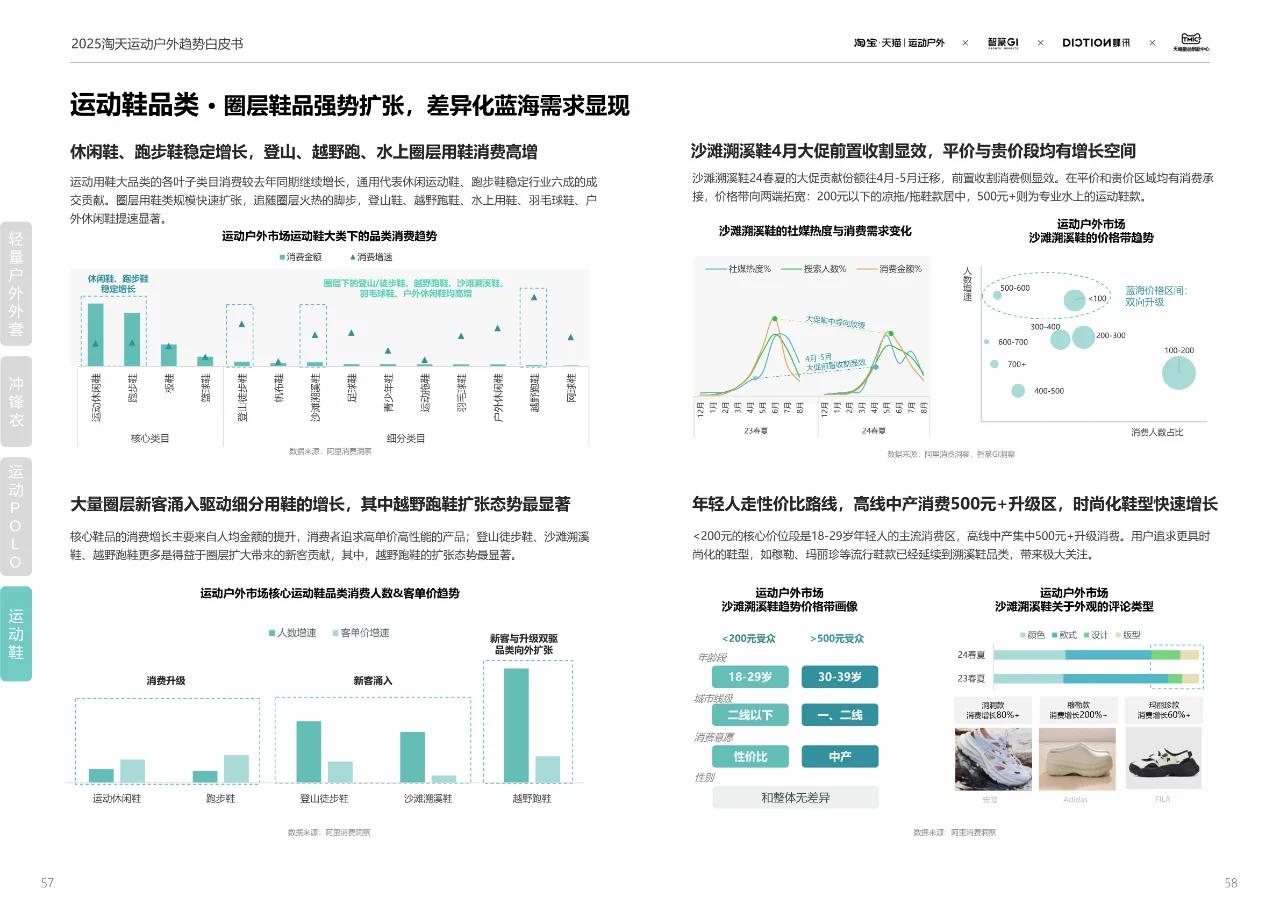Click the 100-200 price bubble
The width and height of the screenshot is (1280, 905).
(1180, 373)
